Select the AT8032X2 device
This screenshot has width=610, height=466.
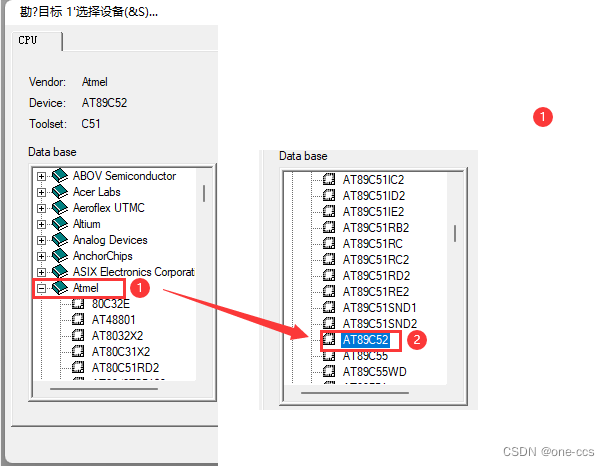(x=117, y=336)
